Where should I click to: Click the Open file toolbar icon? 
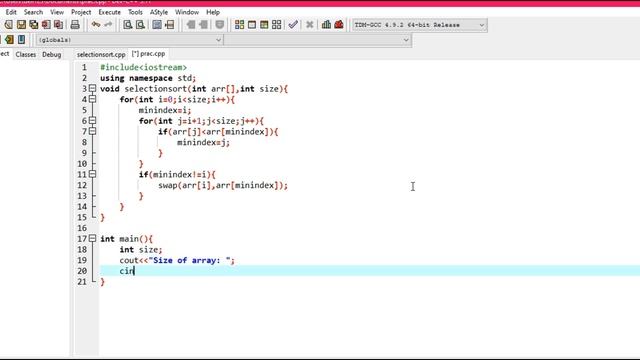pyautogui.click(x=8, y=25)
